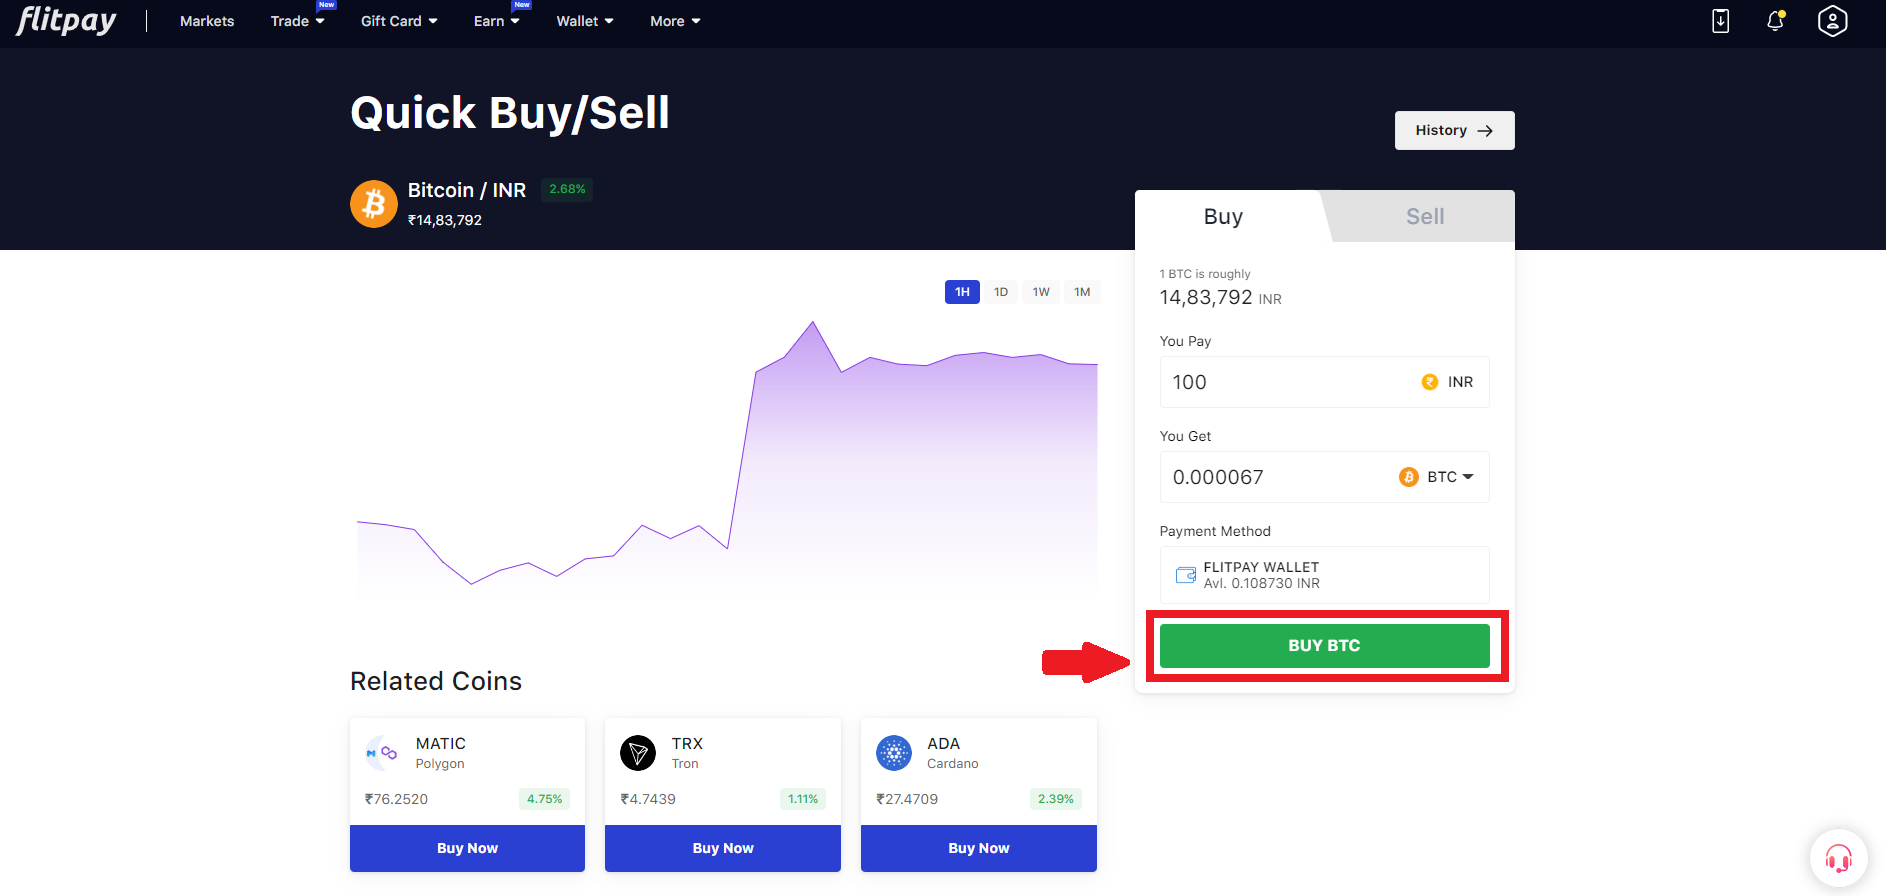Select the 1M chart timeframe
The image size is (1886, 896).
coord(1082,292)
